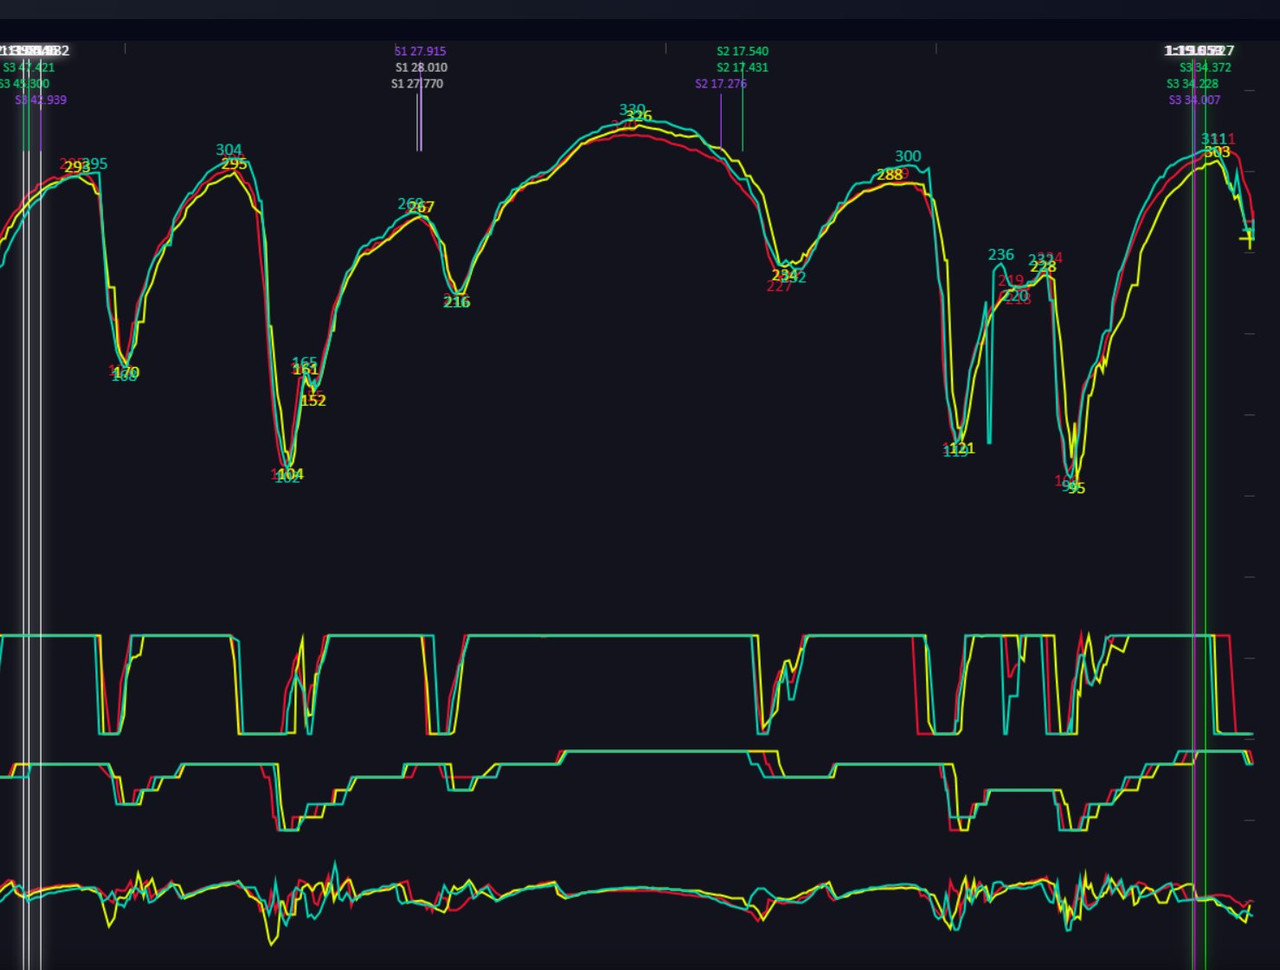
Task: Click the yellow 170 minimum speed label
Action: click(x=127, y=373)
